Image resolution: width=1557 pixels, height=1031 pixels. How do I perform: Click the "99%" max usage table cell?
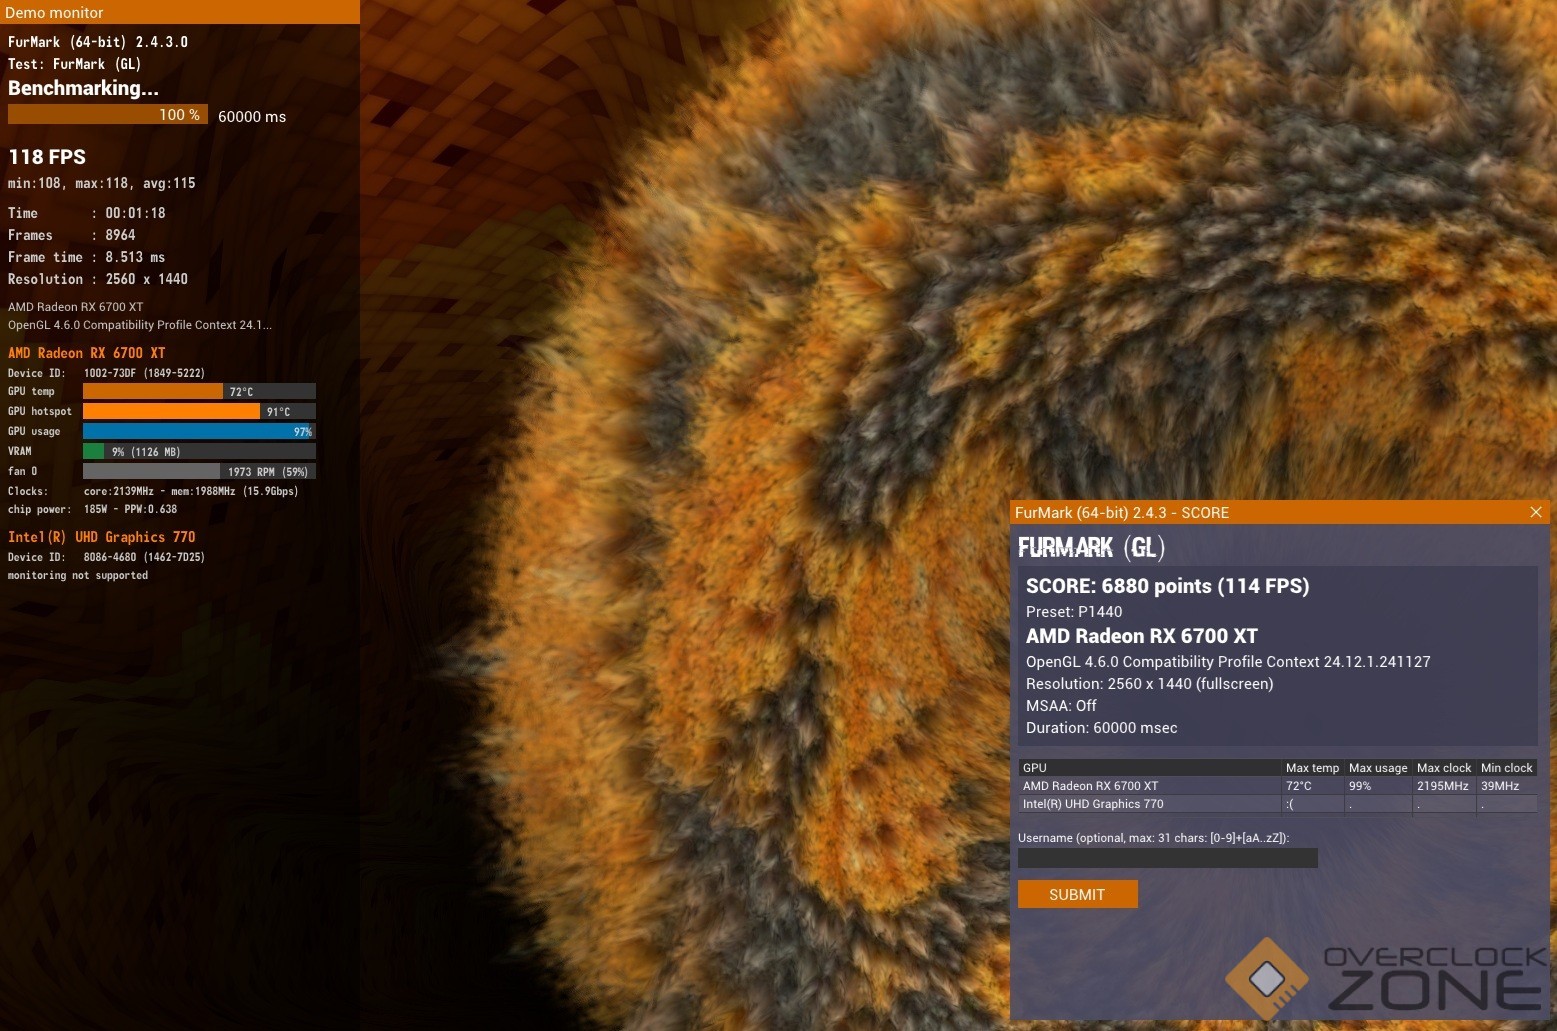click(x=1360, y=786)
